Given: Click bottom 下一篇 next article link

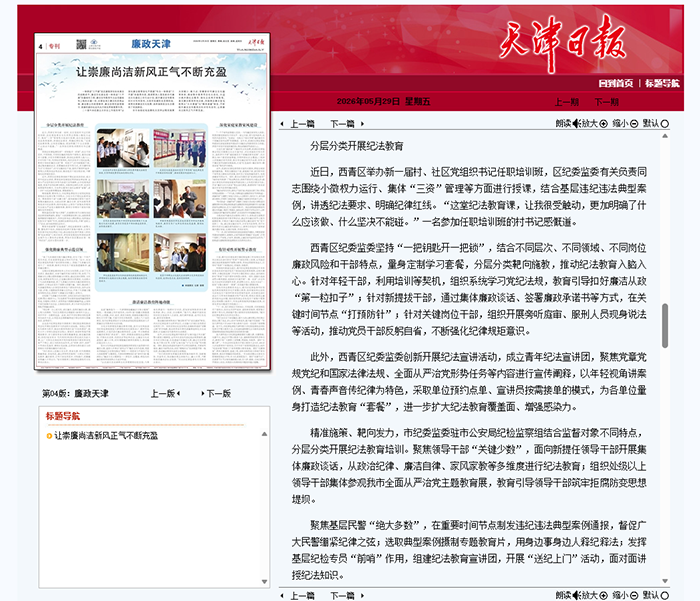Looking at the screenshot, I should (x=342, y=596).
